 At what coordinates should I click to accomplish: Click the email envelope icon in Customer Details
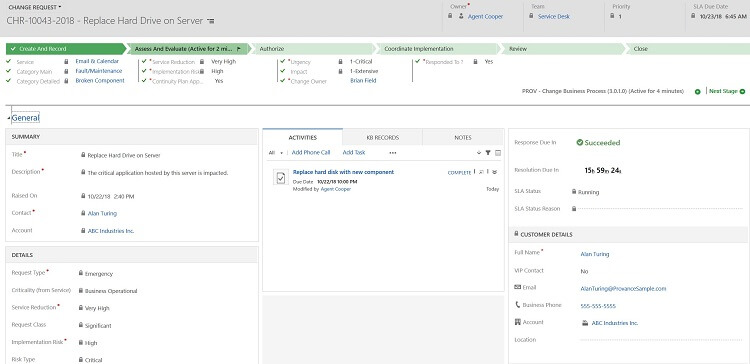517,287
